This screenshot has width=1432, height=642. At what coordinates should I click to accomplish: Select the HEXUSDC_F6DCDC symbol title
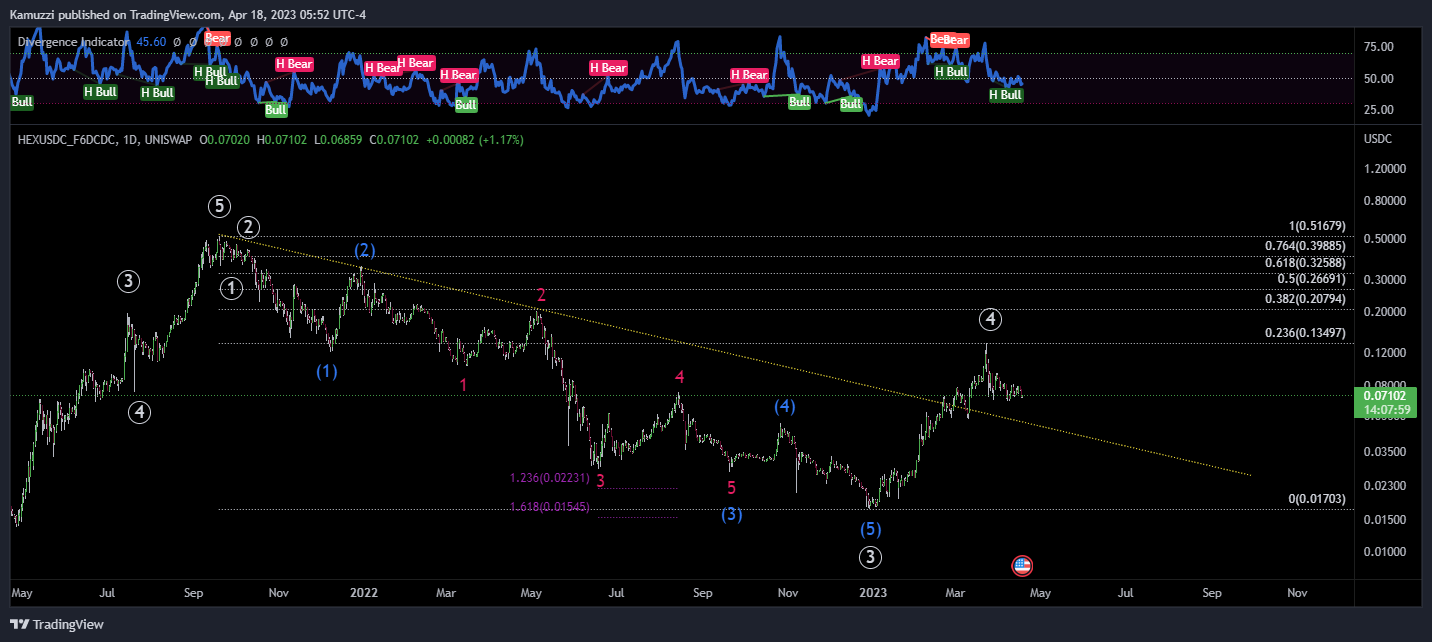(x=65, y=140)
